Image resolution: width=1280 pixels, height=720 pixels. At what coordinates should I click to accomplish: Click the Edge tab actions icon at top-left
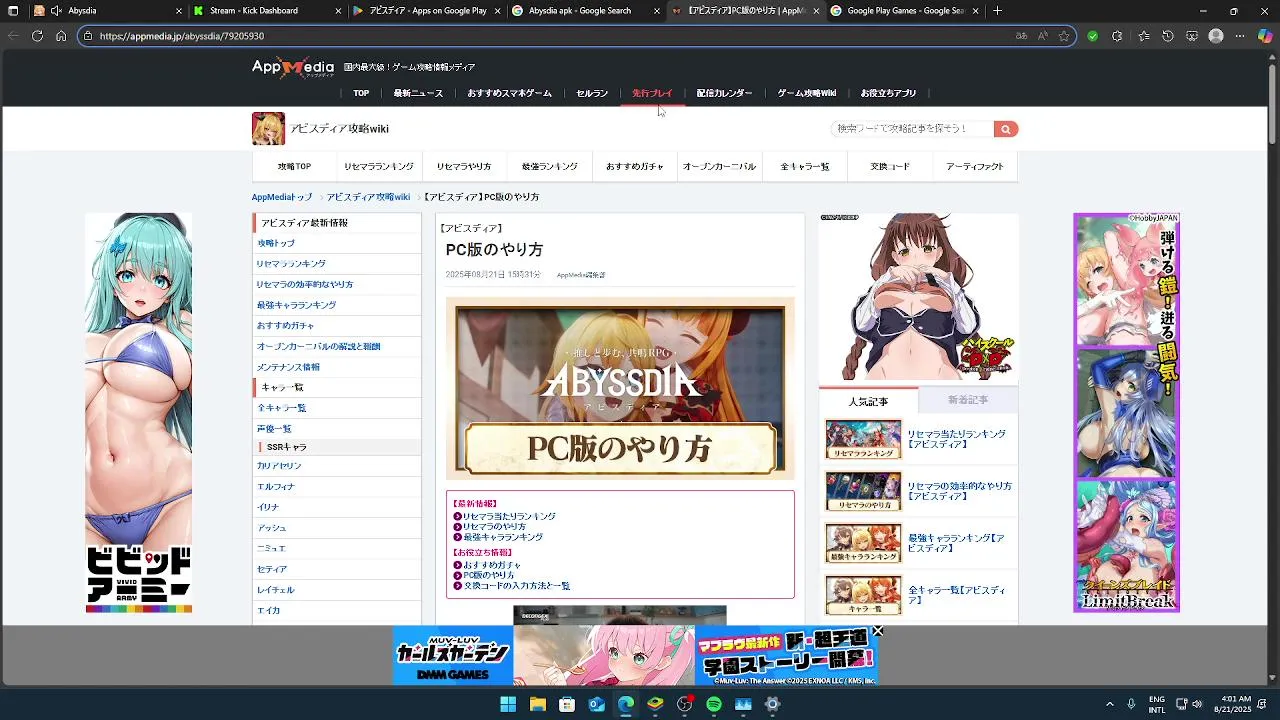[x=13, y=11]
